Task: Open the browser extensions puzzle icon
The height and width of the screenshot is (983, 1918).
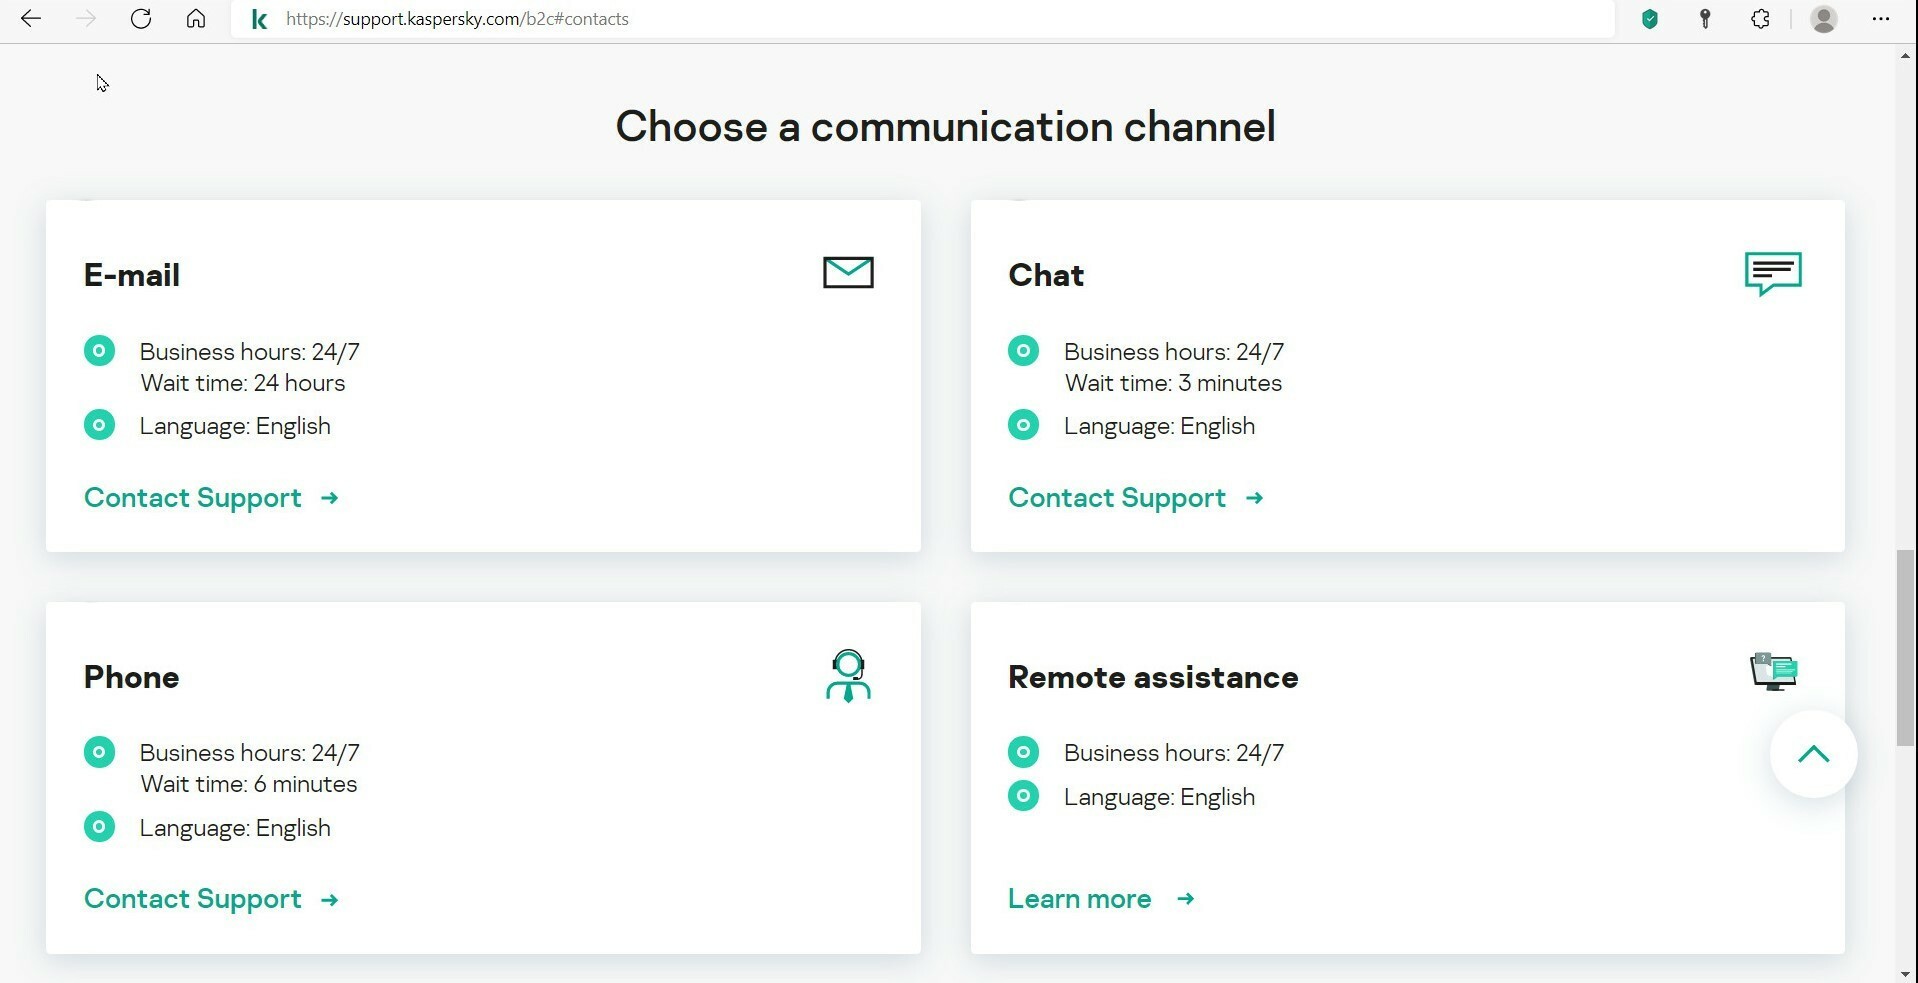Action: coord(1761,19)
